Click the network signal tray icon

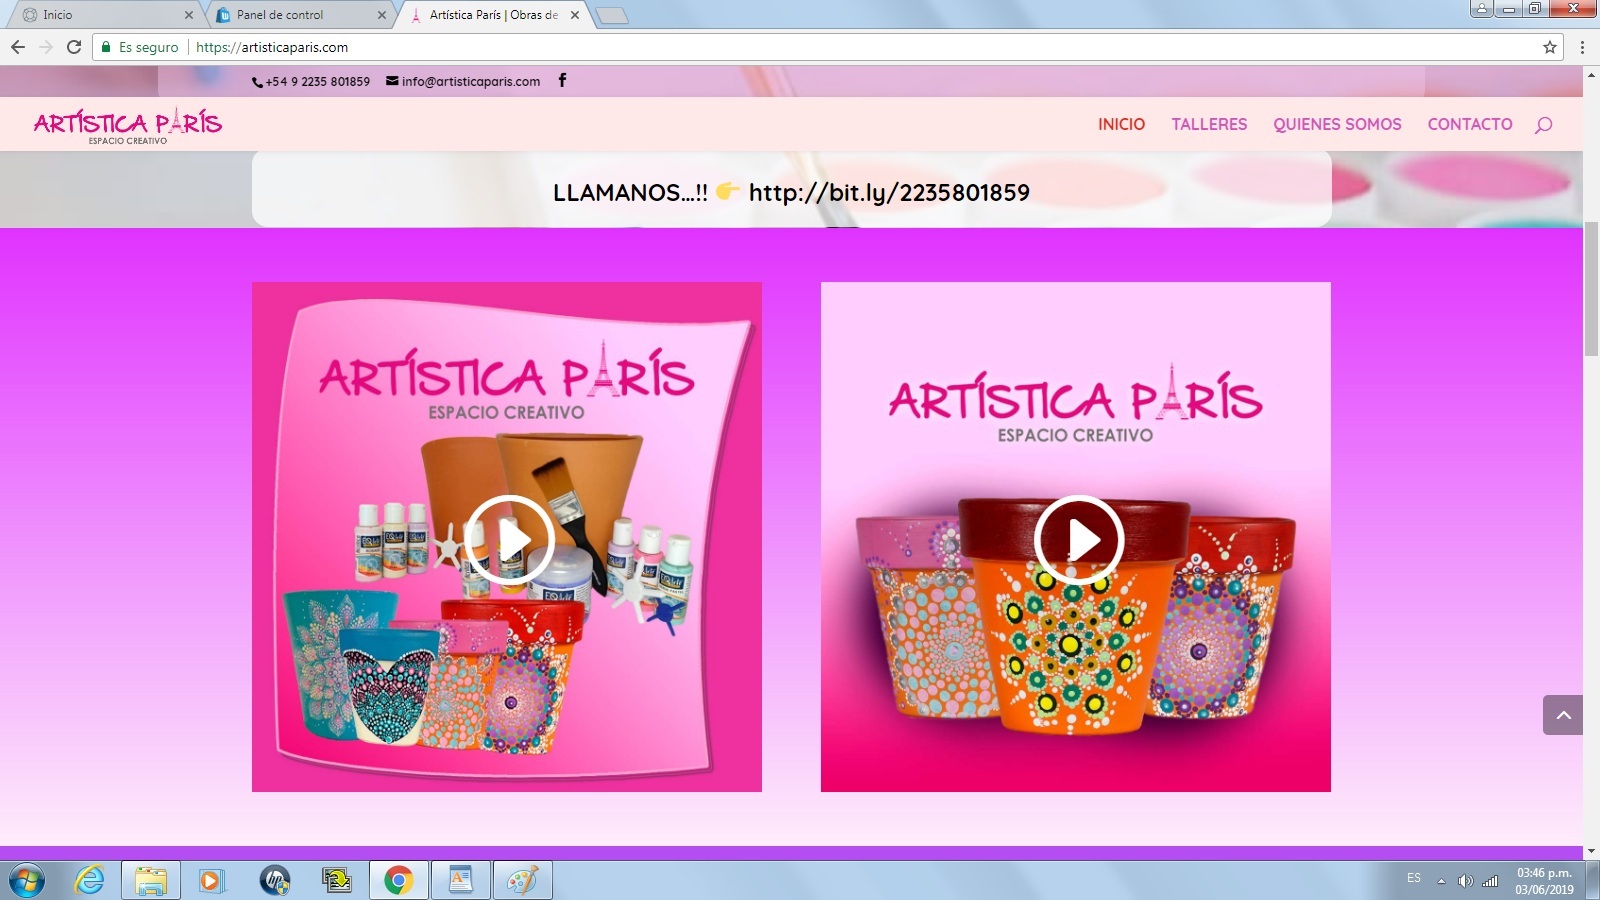(1490, 880)
